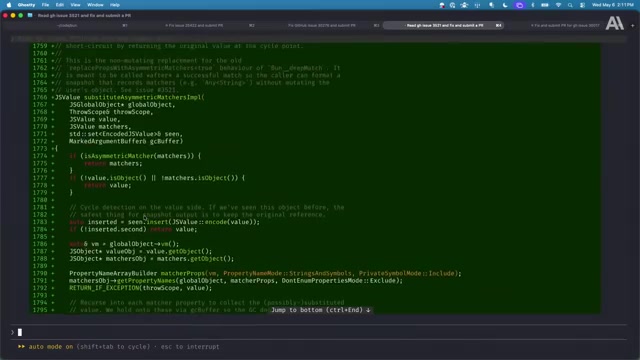This screenshot has width=640, height=360.
Task: Click 'JSObject* valueObj = value.getObject();' line
Action: pos(140,251)
